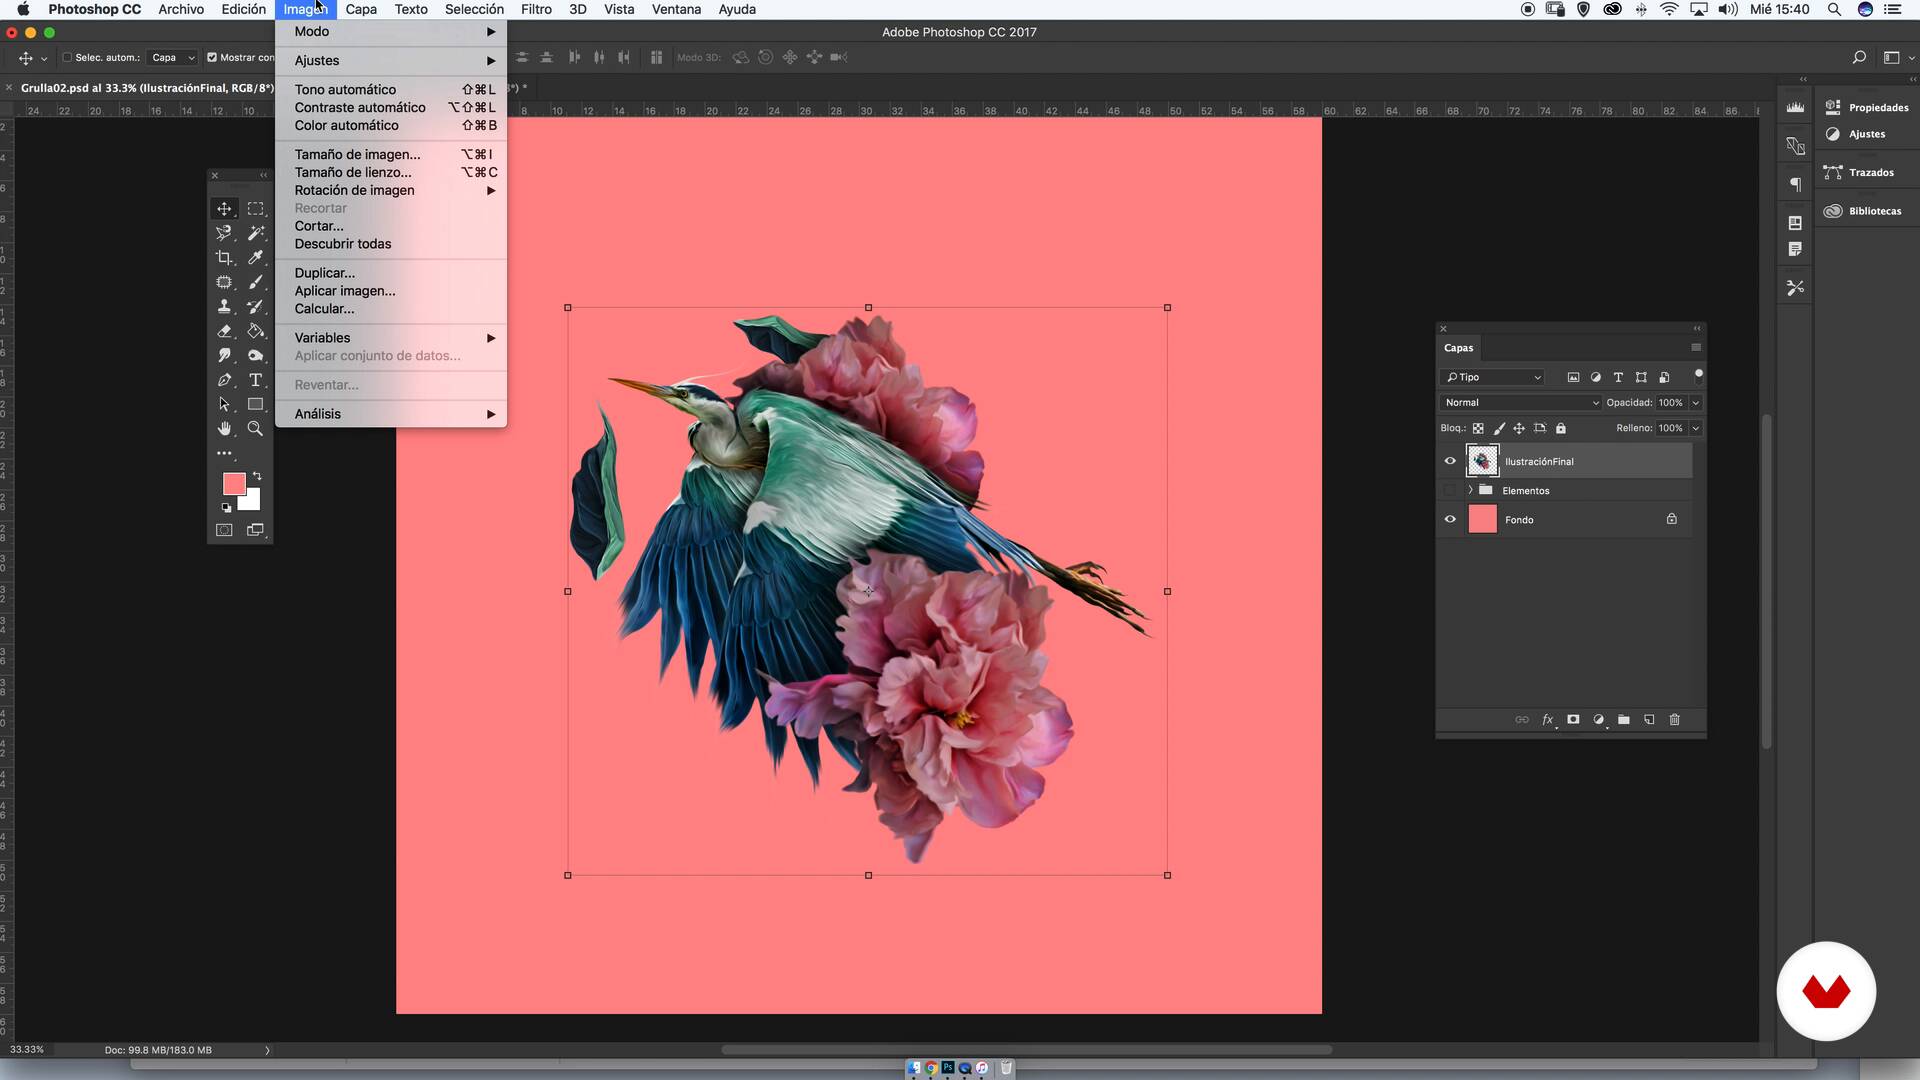
Task: Choose Duplicar from the Imagen menu
Action: coord(391,273)
